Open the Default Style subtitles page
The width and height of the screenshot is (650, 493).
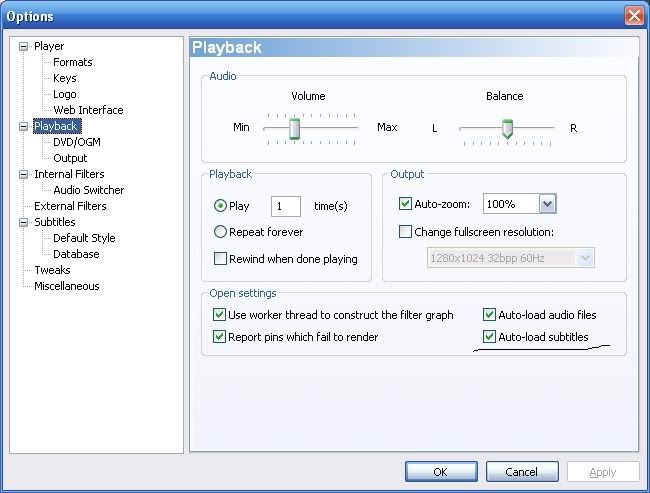pyautogui.click(x=84, y=238)
